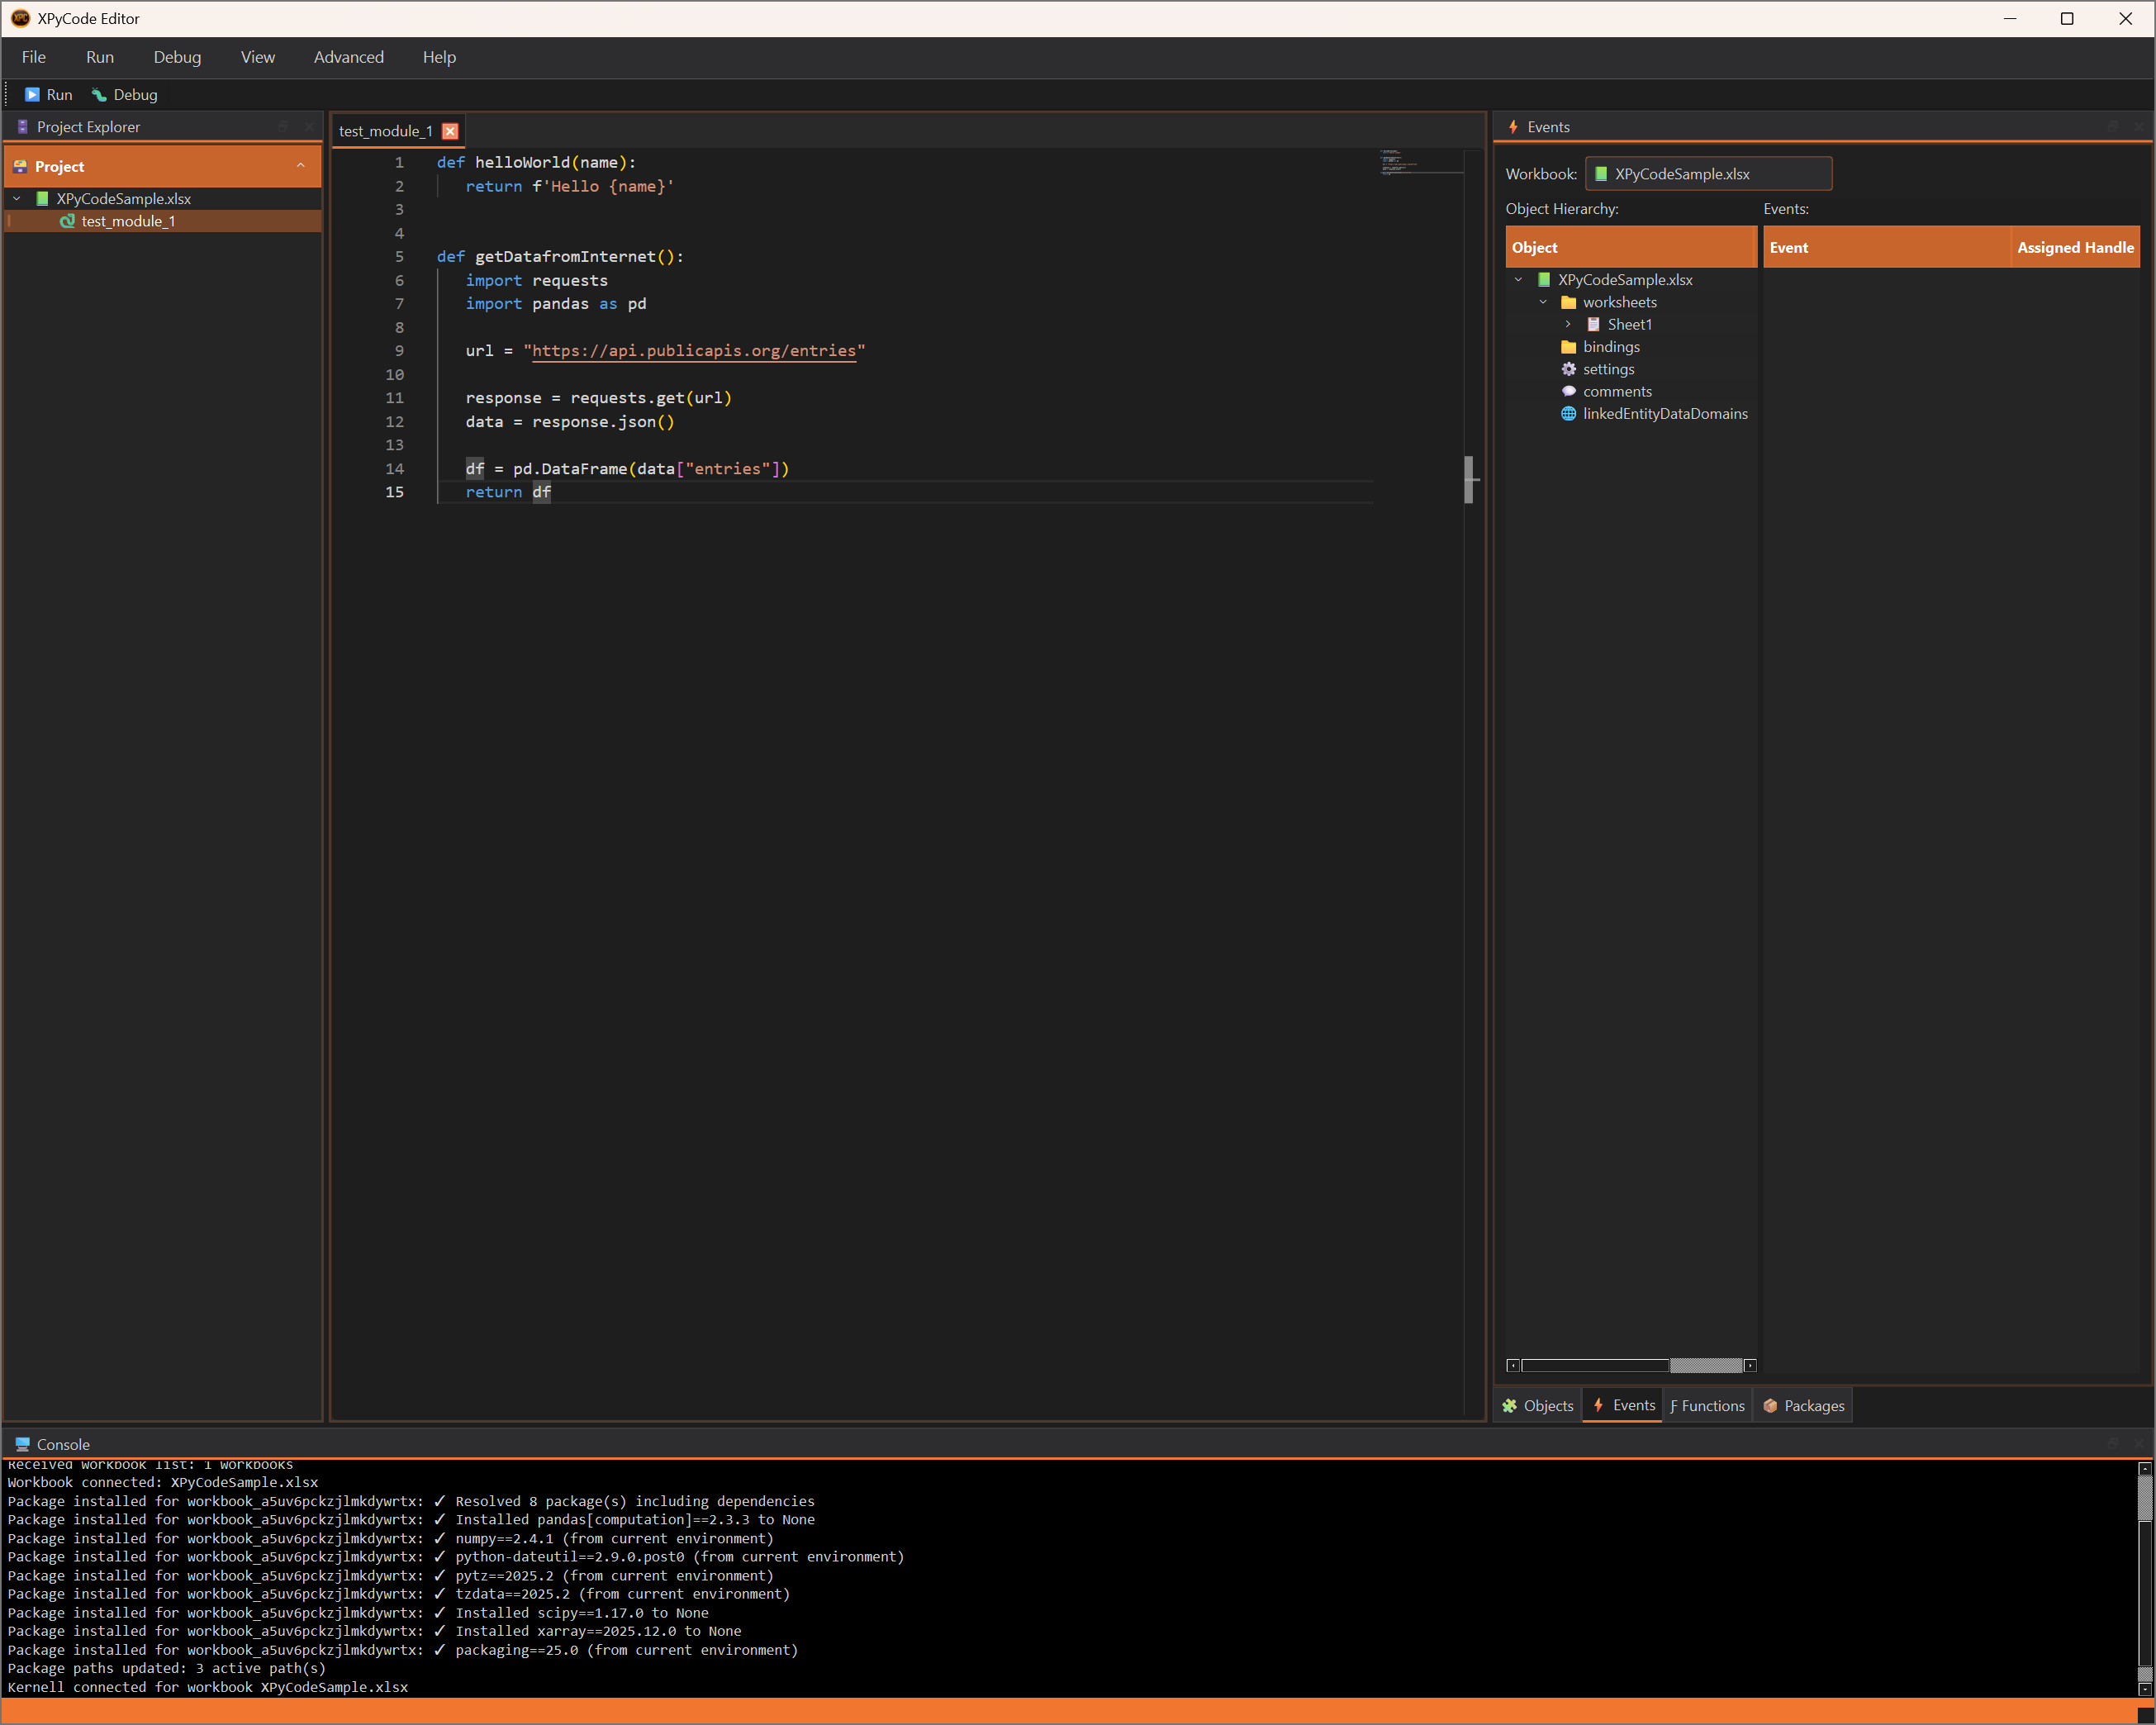The image size is (2156, 1725).
Task: Select the Objects tab
Action: point(1537,1405)
